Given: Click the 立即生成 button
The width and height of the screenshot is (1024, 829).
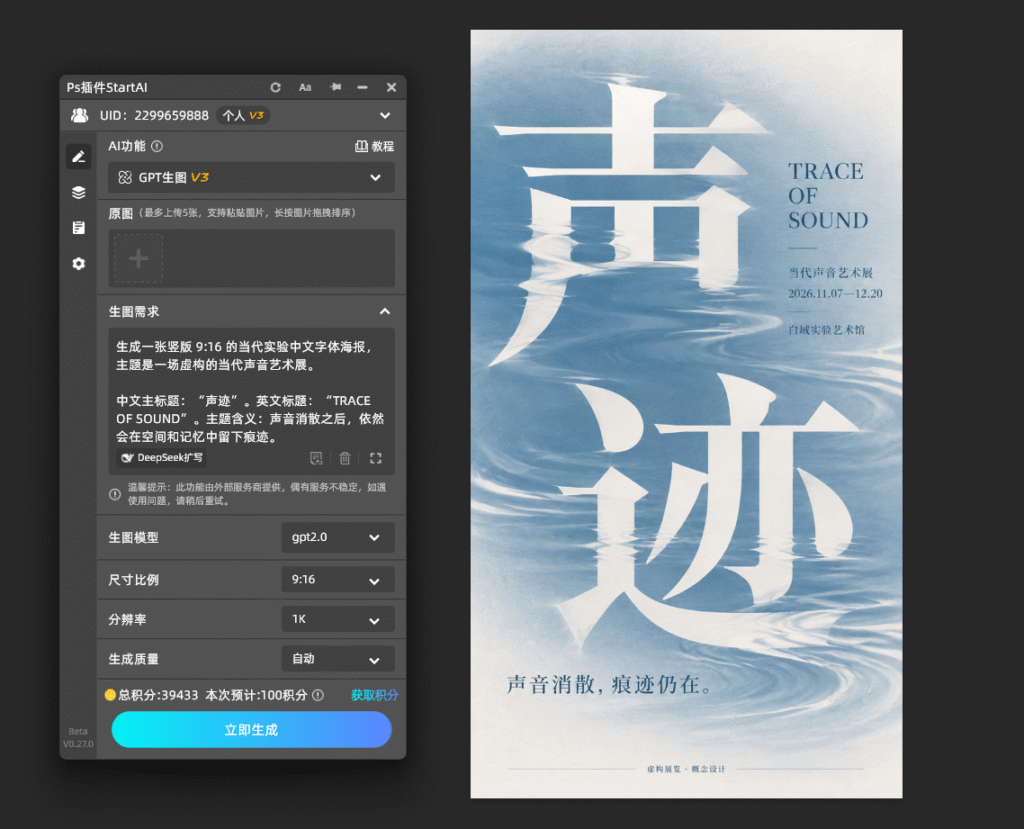Looking at the screenshot, I should (x=251, y=730).
